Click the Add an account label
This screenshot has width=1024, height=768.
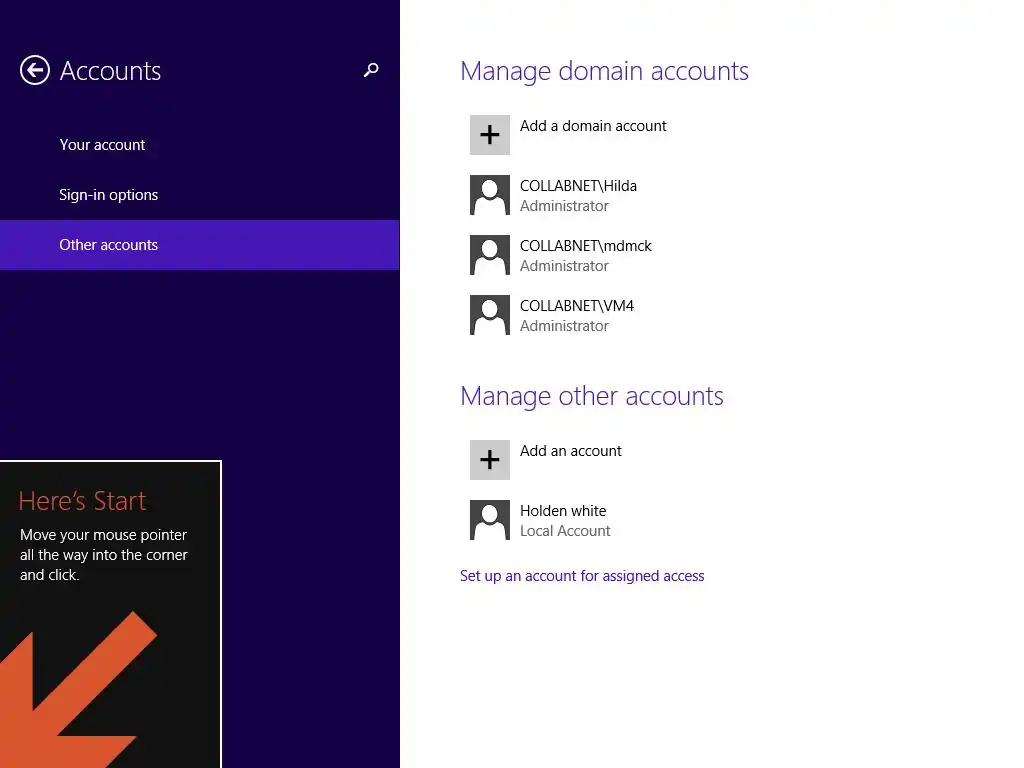571,451
